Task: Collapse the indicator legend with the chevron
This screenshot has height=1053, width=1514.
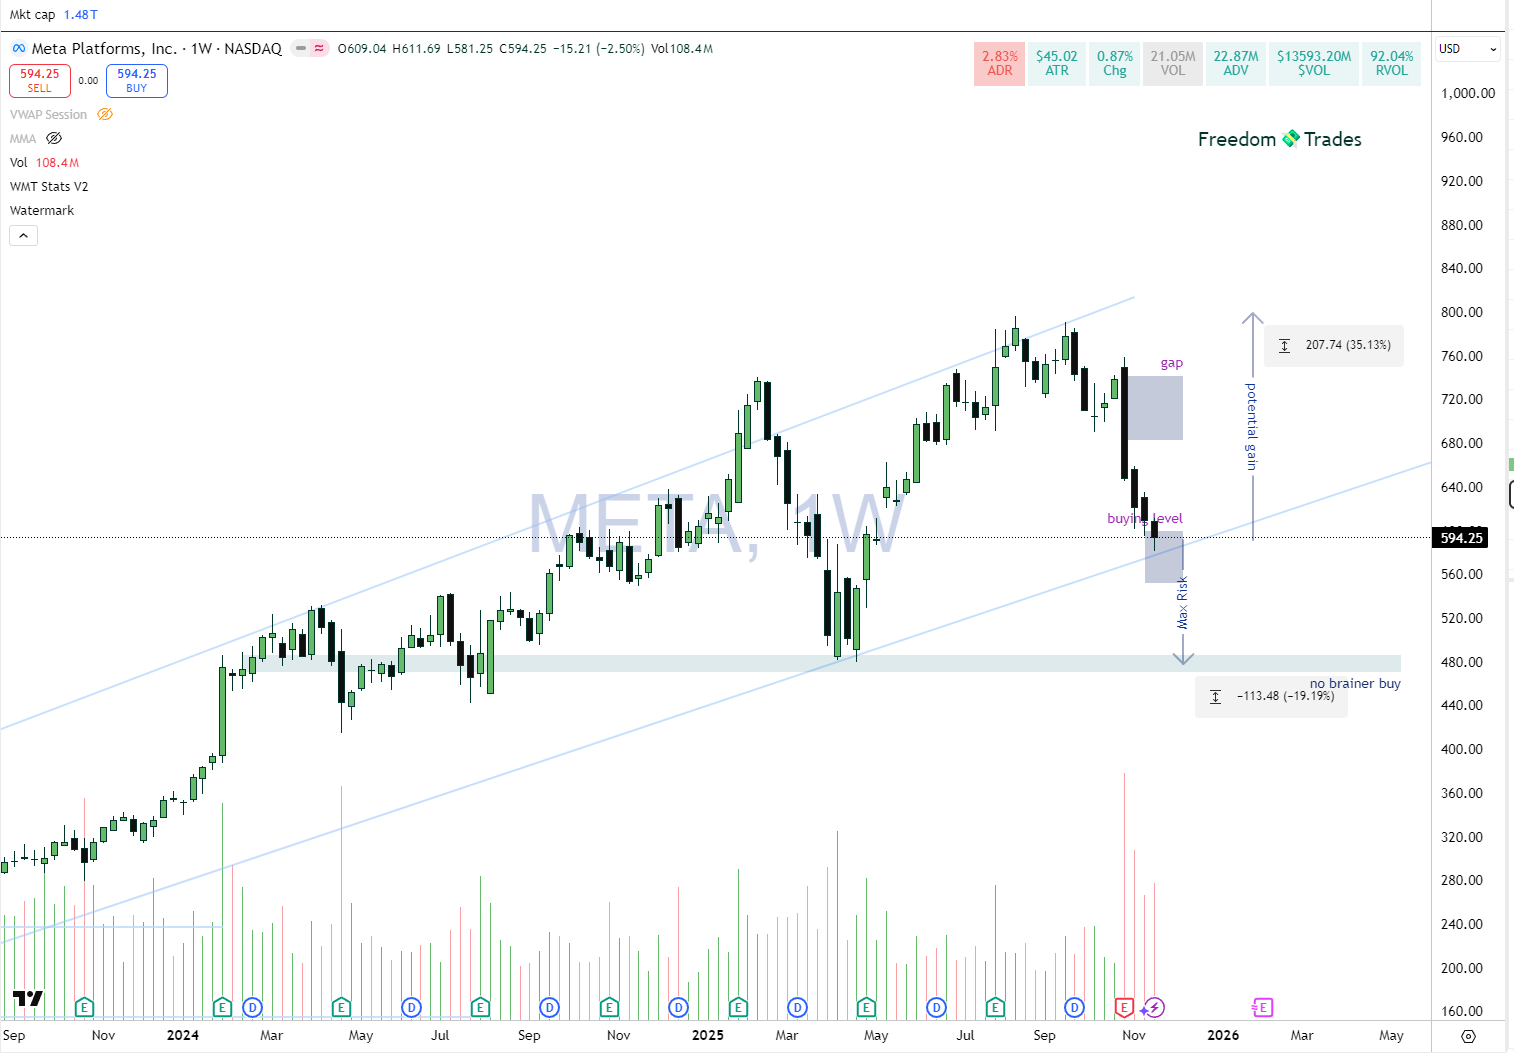Action: tap(24, 236)
